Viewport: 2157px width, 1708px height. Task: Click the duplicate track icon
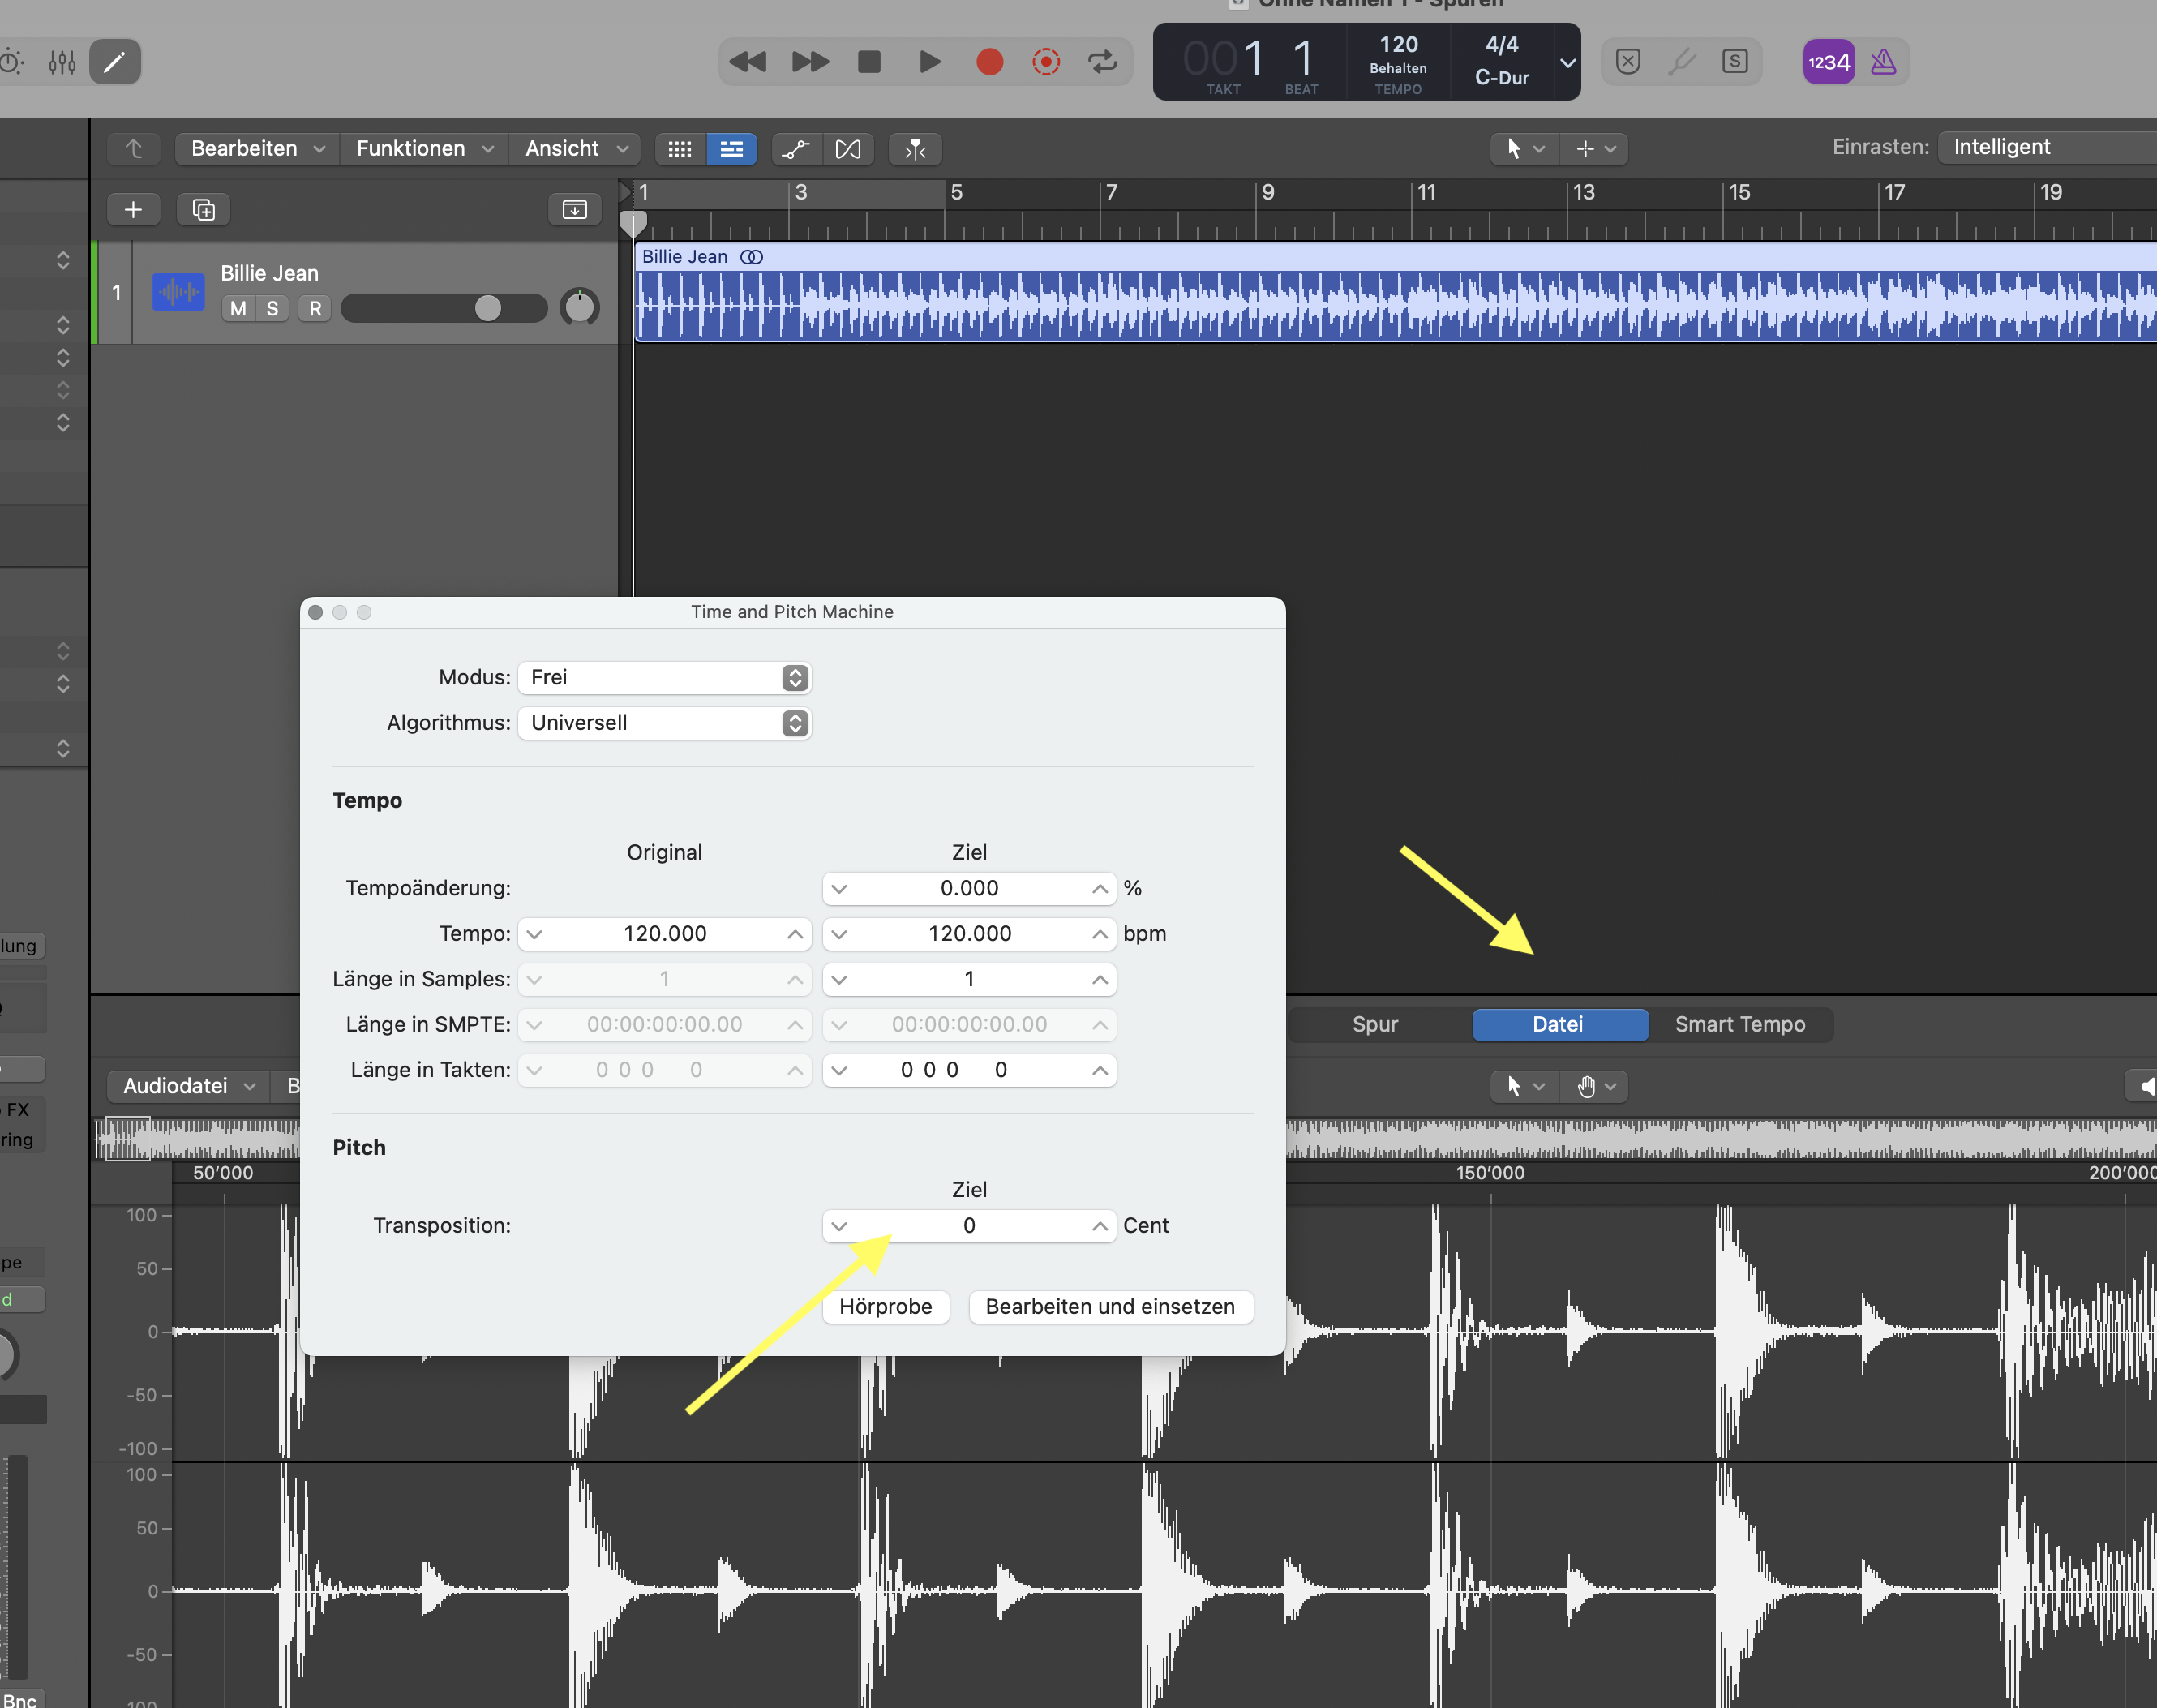[203, 210]
